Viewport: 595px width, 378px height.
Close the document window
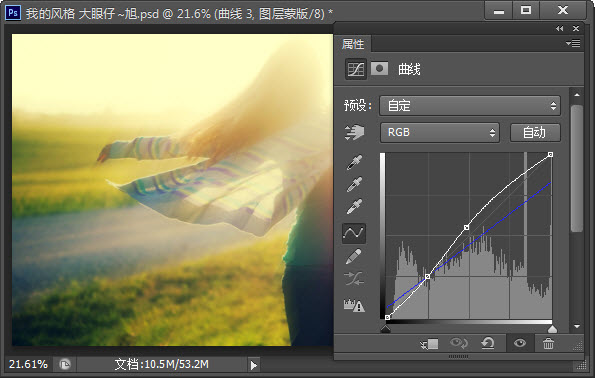[563, 10]
